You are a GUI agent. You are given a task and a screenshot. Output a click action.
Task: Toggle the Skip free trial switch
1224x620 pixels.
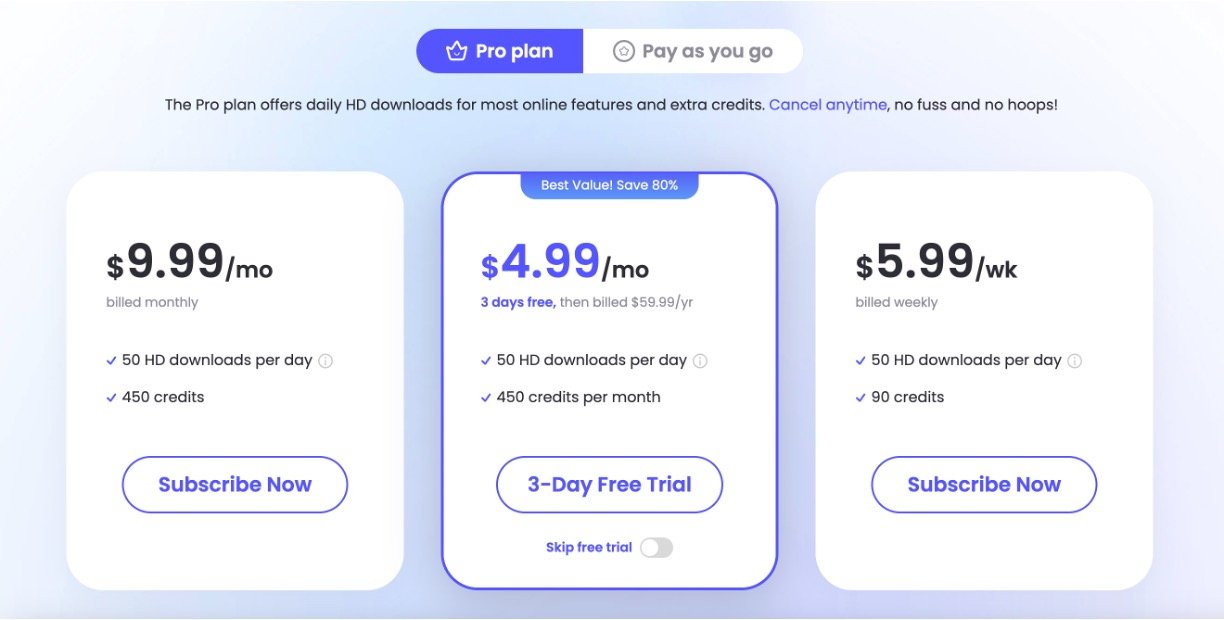coord(656,547)
